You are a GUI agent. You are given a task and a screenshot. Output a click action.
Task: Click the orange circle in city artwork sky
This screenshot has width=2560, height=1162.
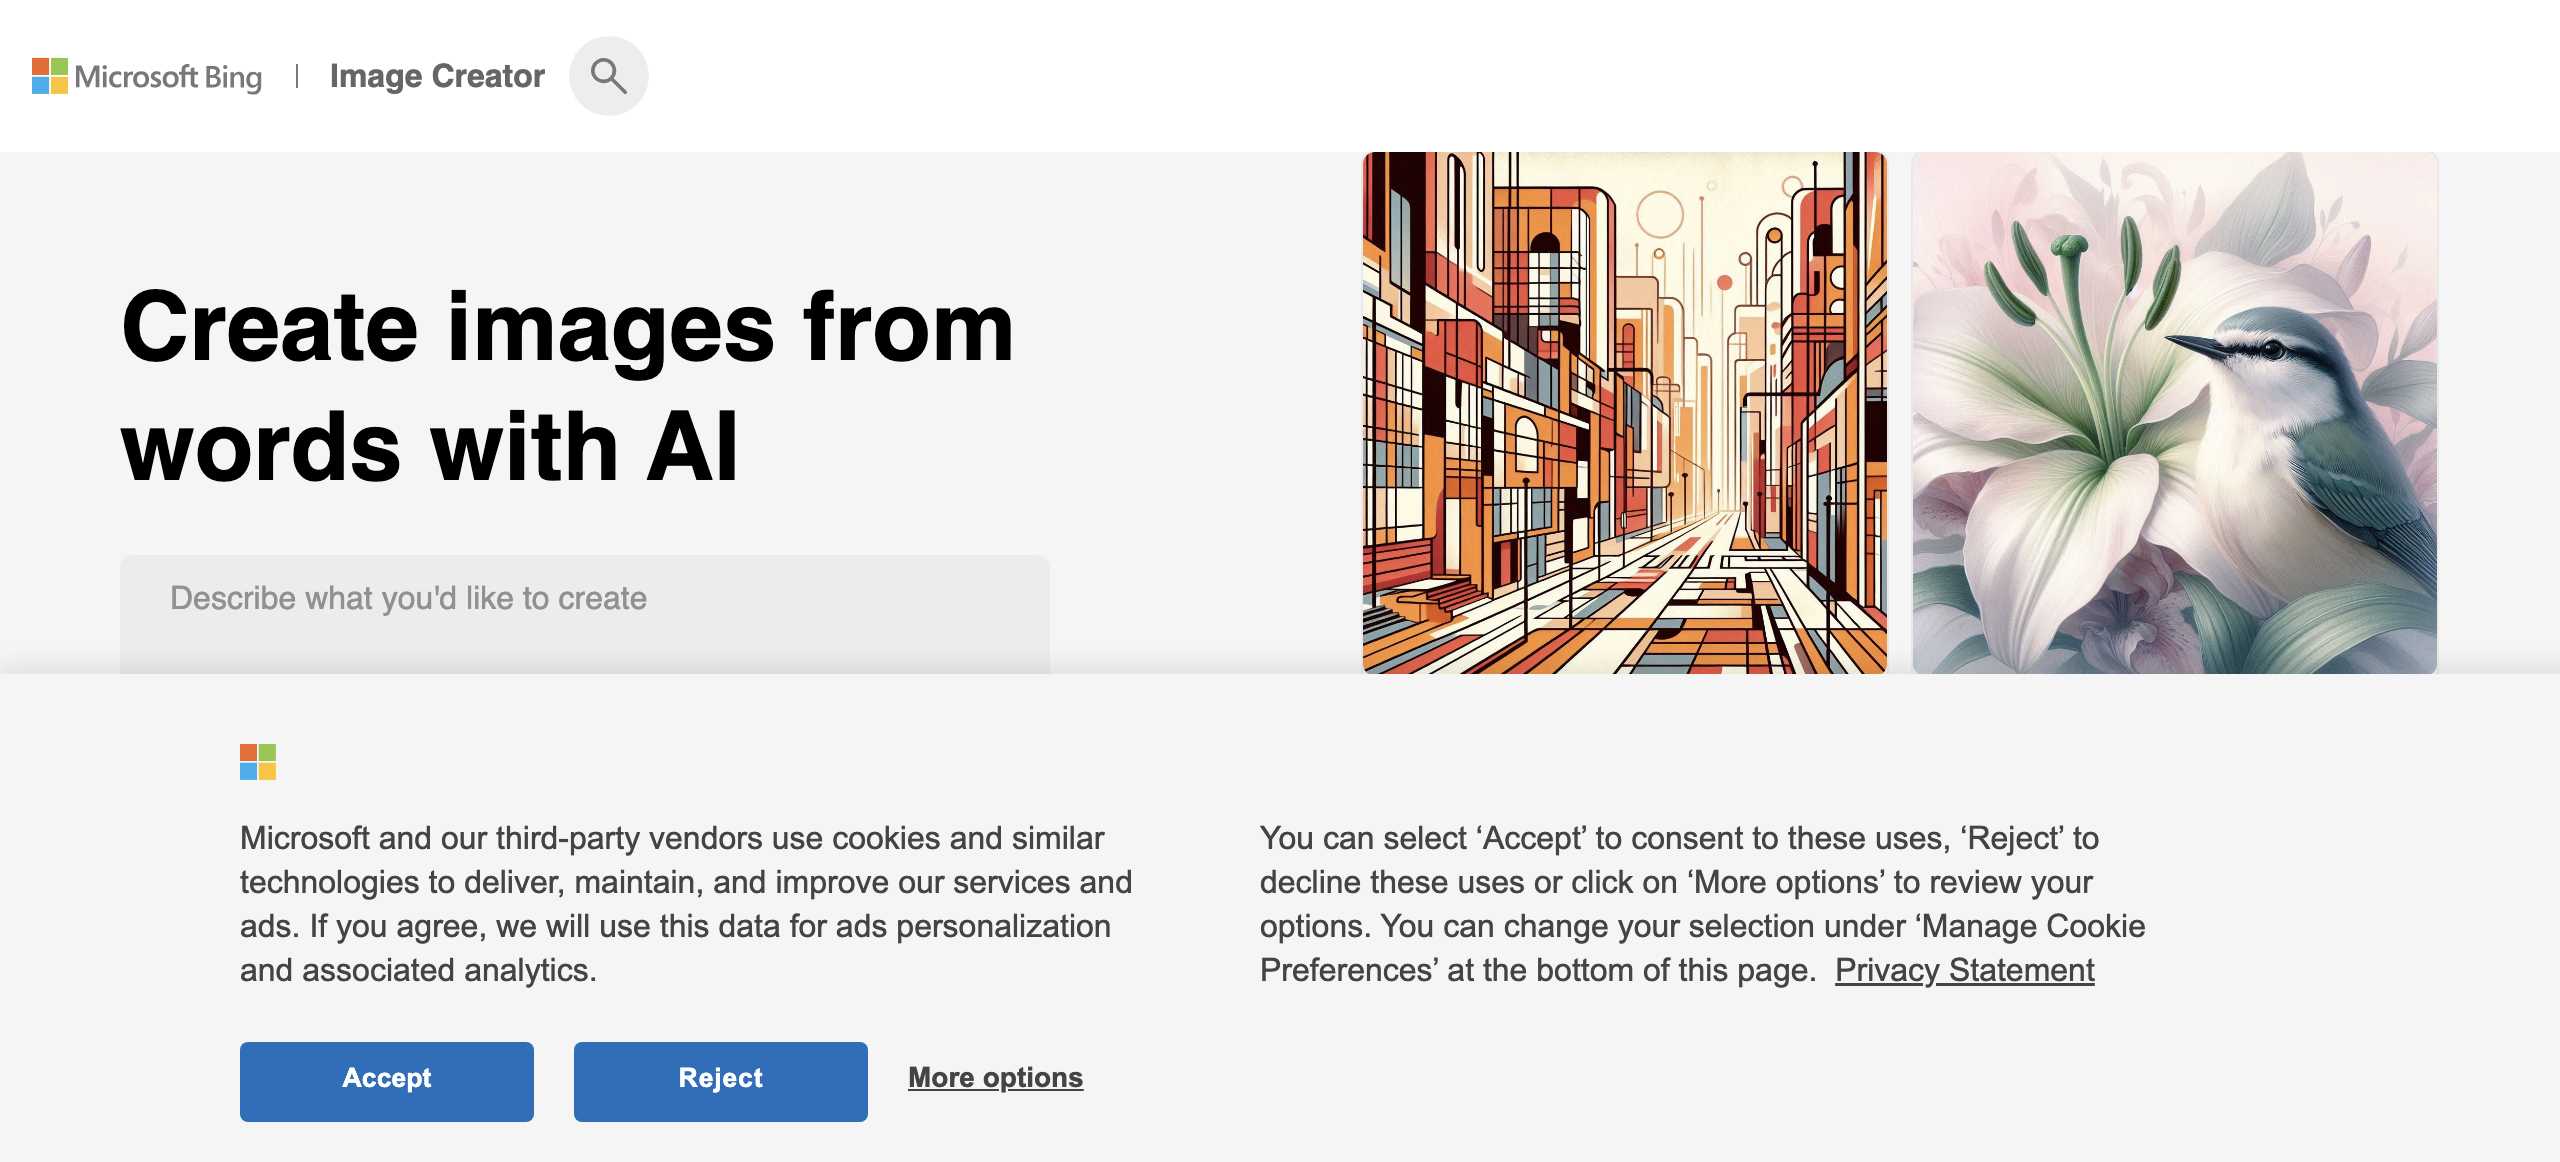(1724, 283)
